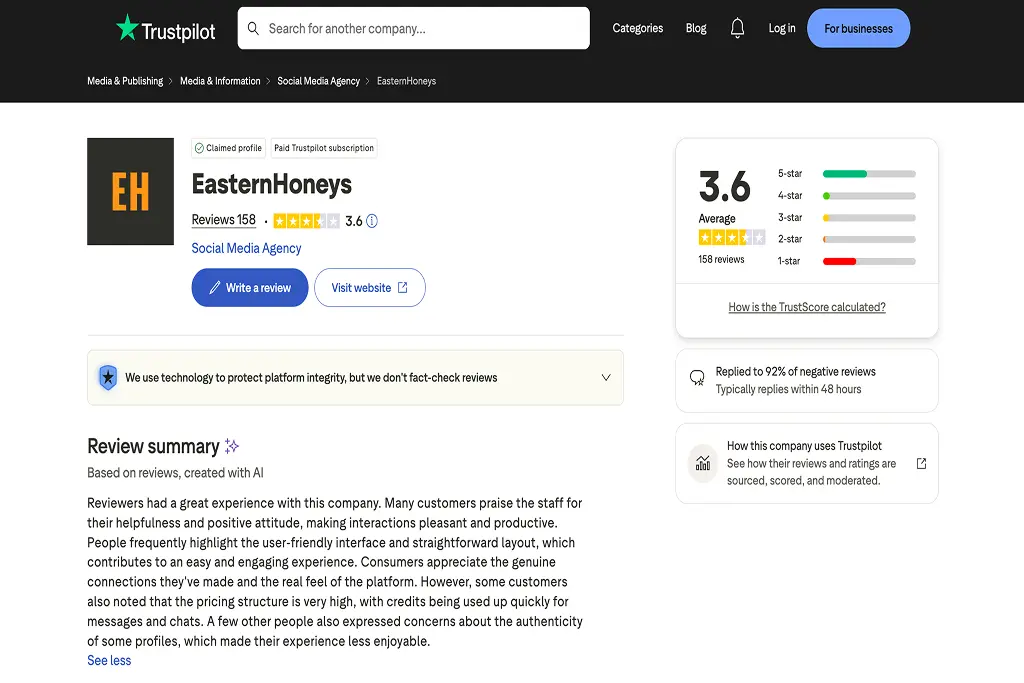Open the Blog section
Screen dimensions: 1024x683
coord(696,28)
